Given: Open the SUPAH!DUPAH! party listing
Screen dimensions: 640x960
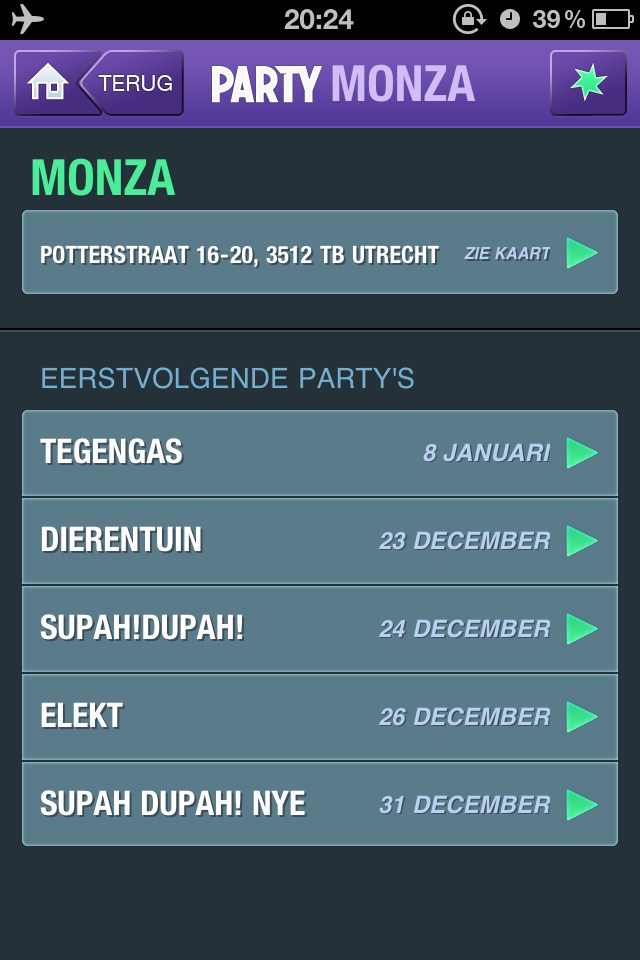Looking at the screenshot, I should tap(142, 629).
